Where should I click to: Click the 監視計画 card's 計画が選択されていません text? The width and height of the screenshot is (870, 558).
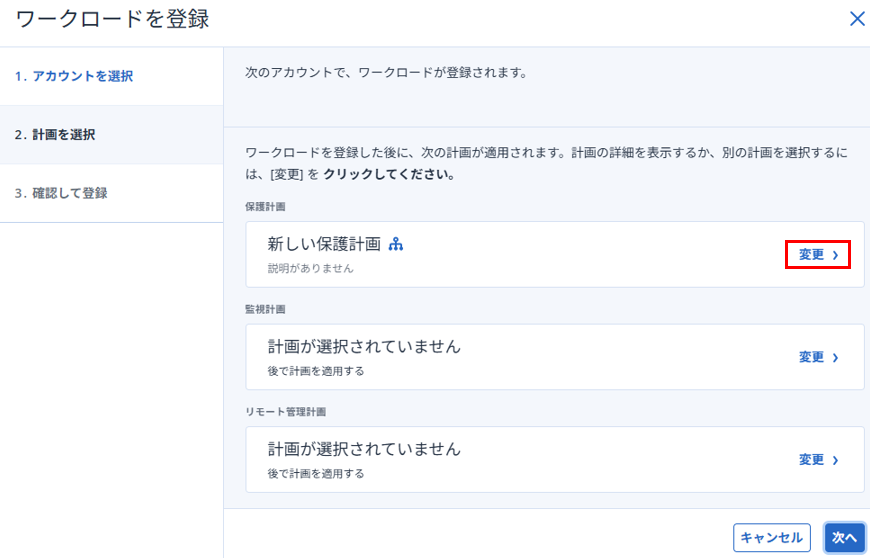point(364,346)
